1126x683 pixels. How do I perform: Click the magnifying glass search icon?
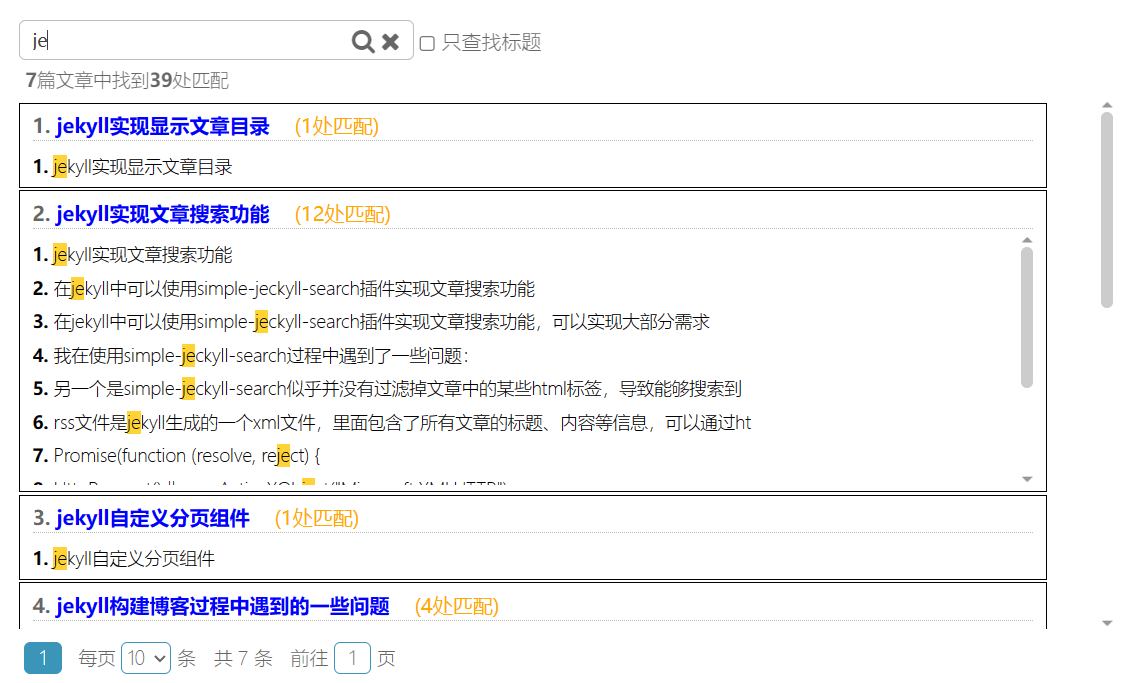[362, 41]
